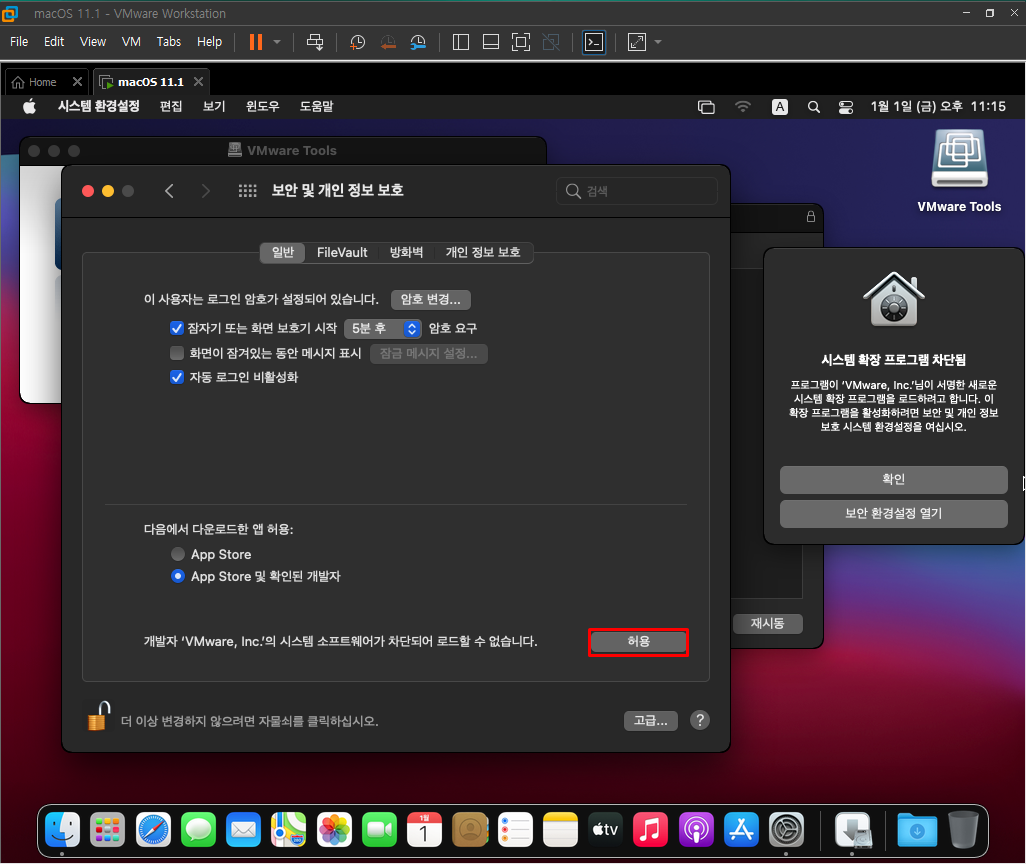Open Safari from the Dock

click(153, 830)
